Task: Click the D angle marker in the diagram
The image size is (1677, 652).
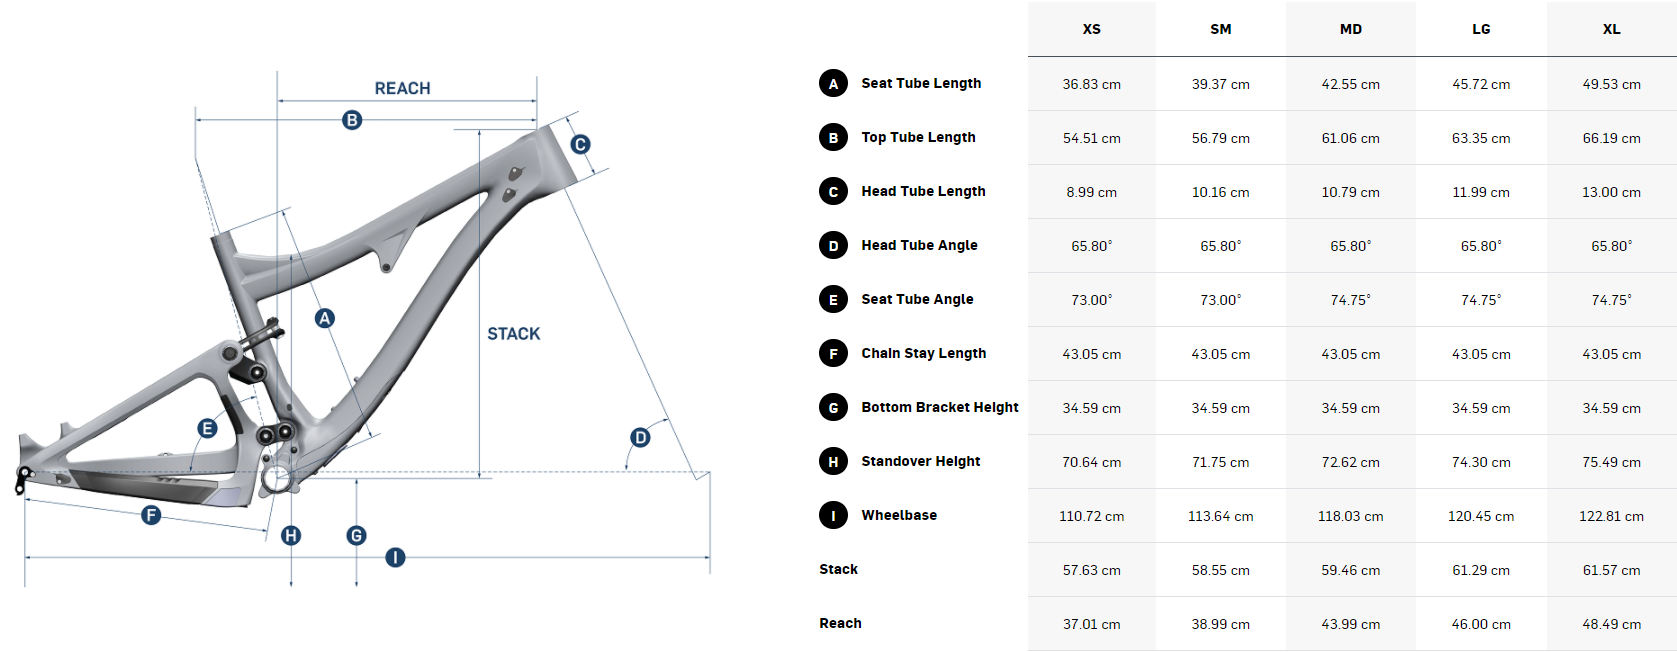Action: coord(640,437)
